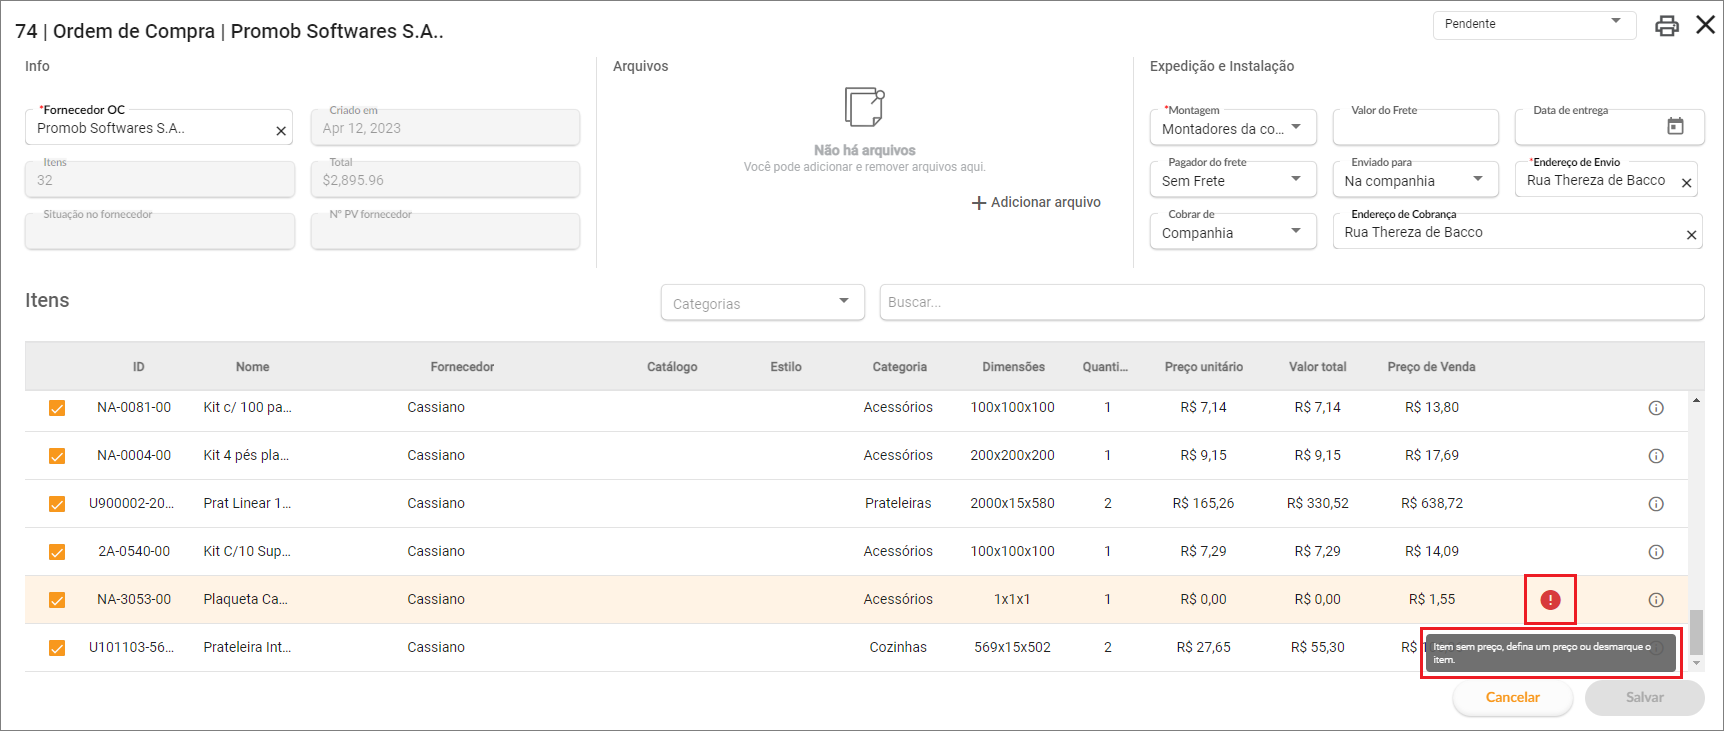Click the 'Prateleira Int...' name cell
Image resolution: width=1724 pixels, height=731 pixels.
pos(247,648)
